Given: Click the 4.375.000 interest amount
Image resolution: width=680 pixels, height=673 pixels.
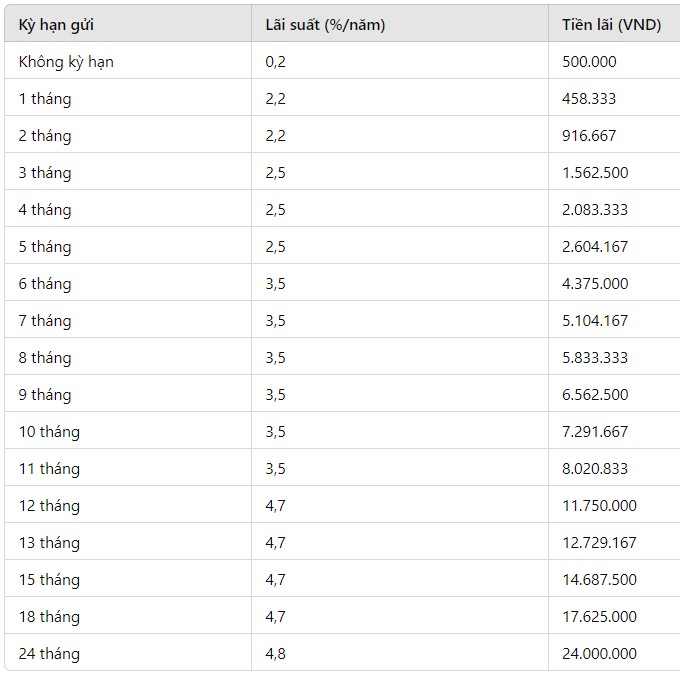Looking at the screenshot, I should tap(595, 284).
